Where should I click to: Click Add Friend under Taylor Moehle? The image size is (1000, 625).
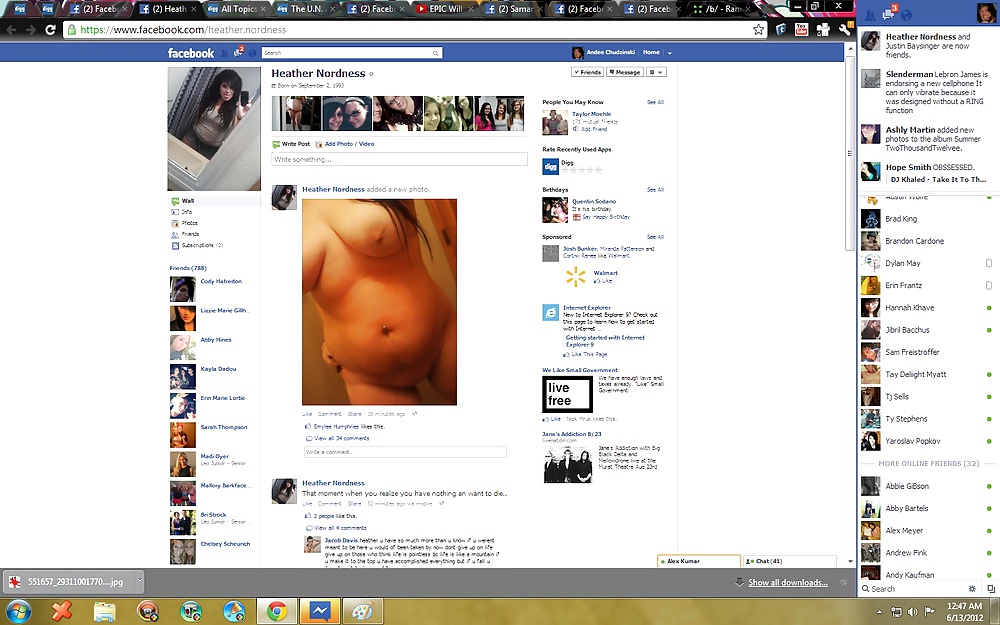coord(594,129)
